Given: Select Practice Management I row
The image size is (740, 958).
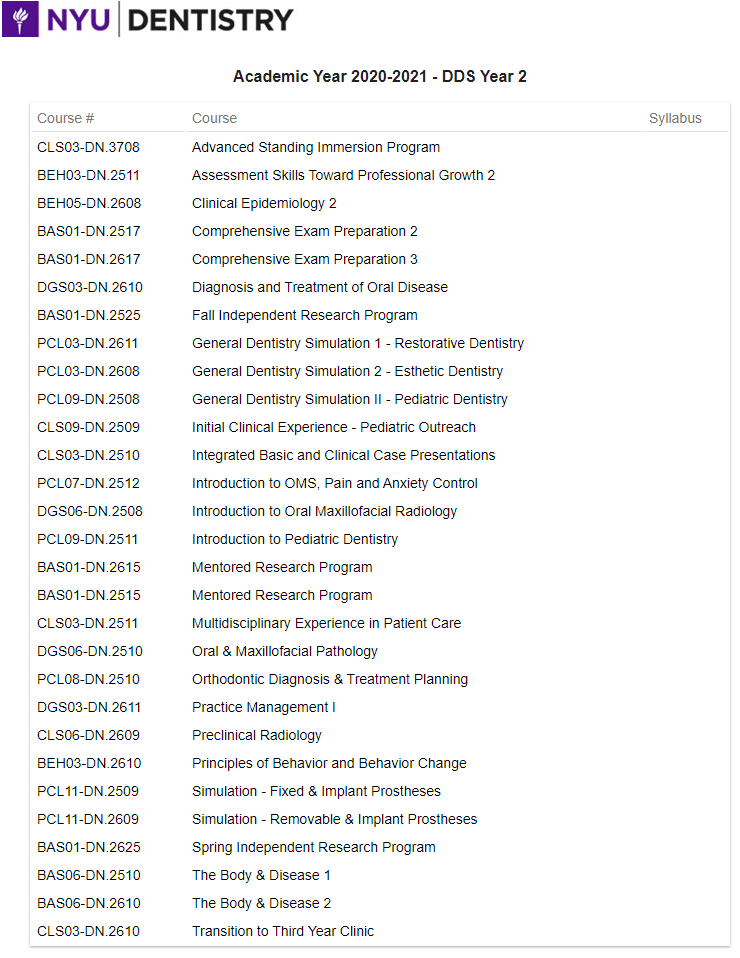Looking at the screenshot, I should (379, 708).
